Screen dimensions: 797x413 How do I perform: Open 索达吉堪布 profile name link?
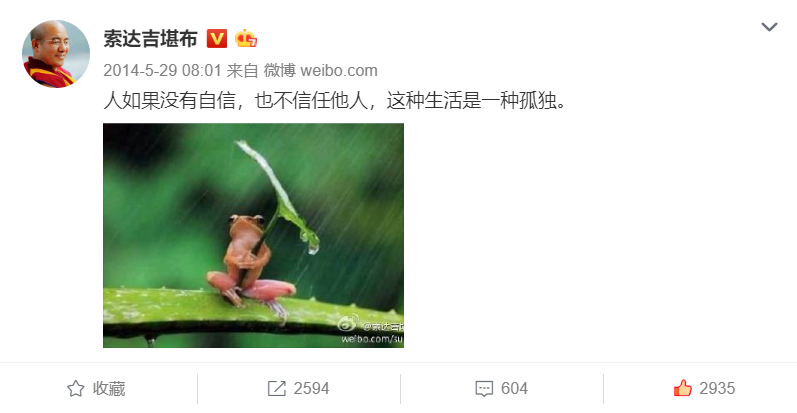point(150,39)
